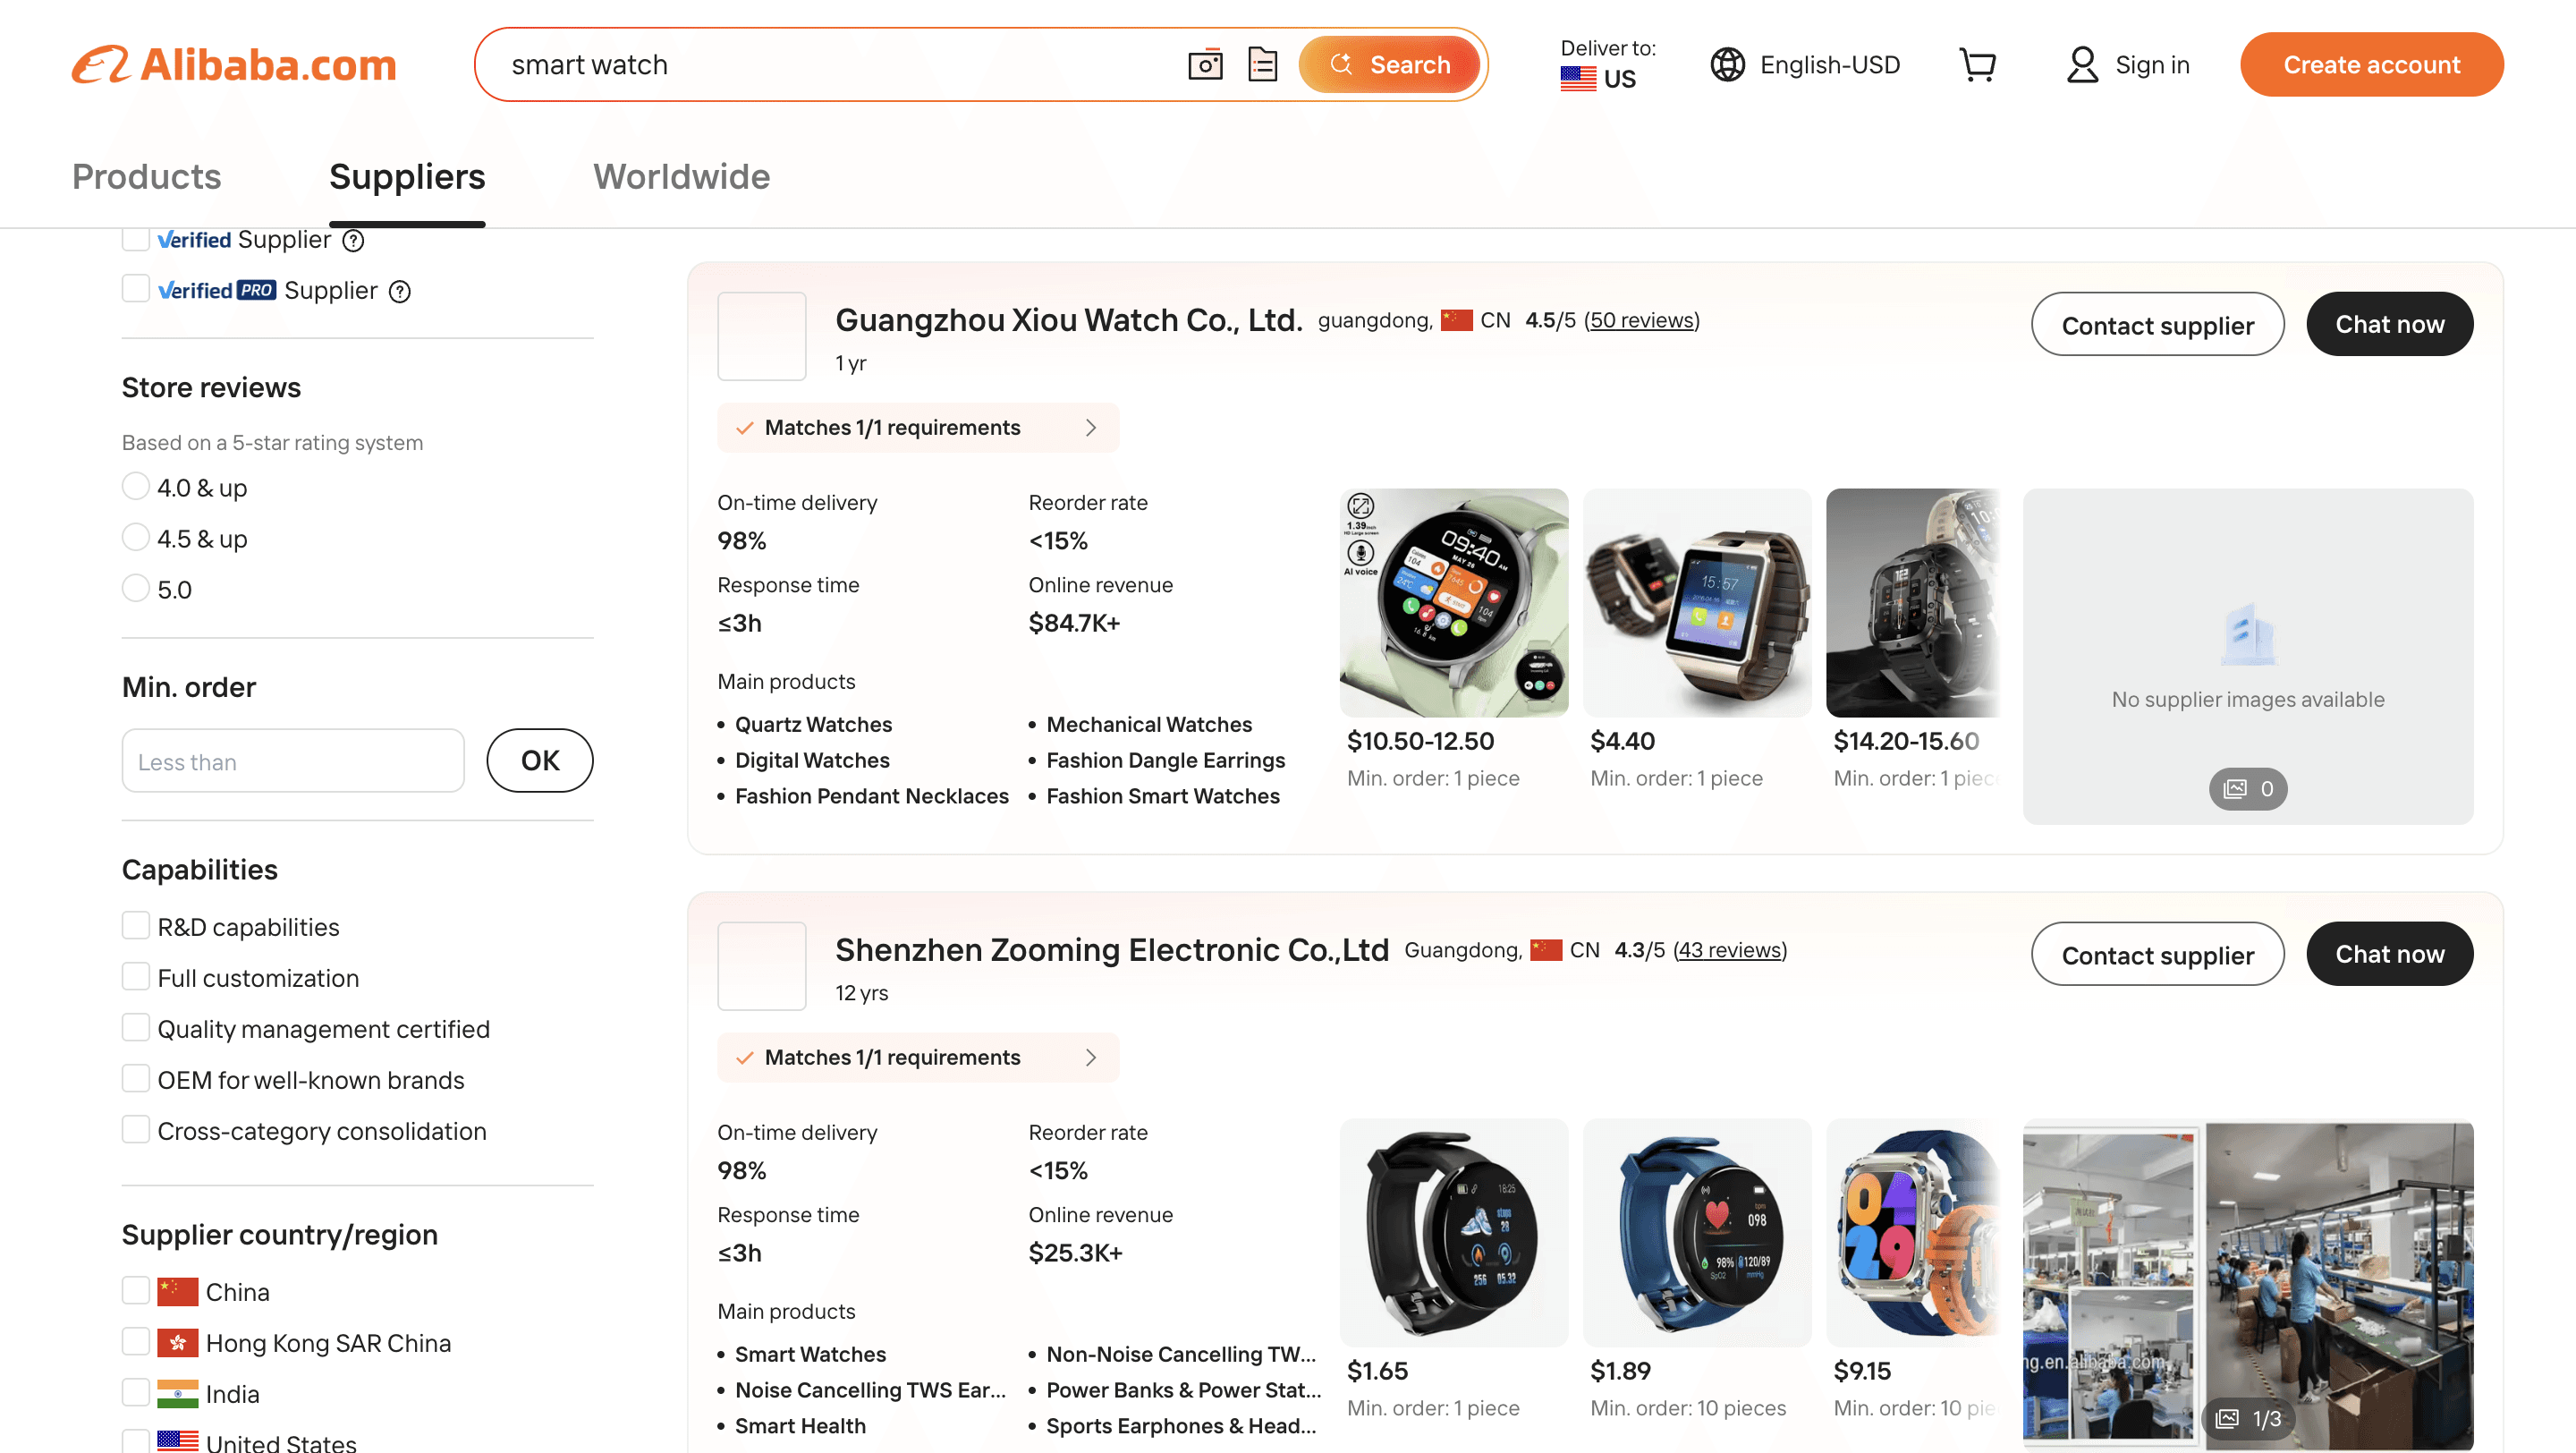Image resolution: width=2576 pixels, height=1453 pixels.
Task: Enable the R&D capabilities filter
Action: [136, 925]
